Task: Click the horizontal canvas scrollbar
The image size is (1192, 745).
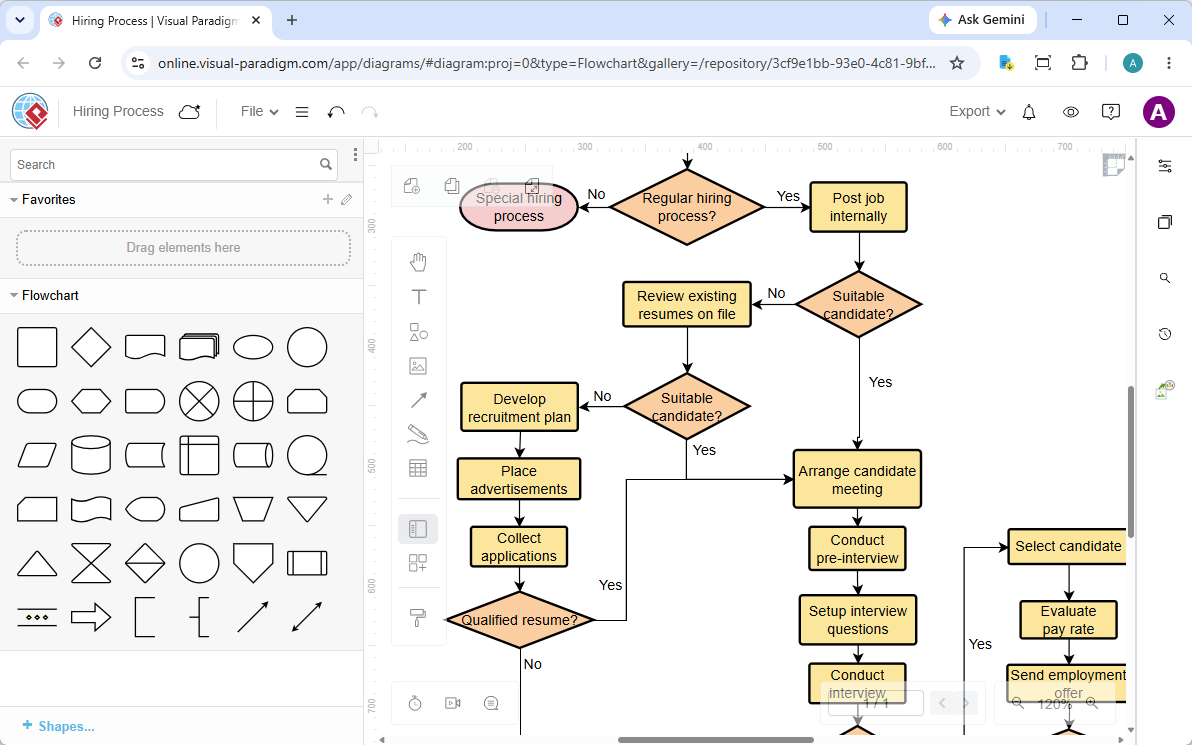Action: 715,739
